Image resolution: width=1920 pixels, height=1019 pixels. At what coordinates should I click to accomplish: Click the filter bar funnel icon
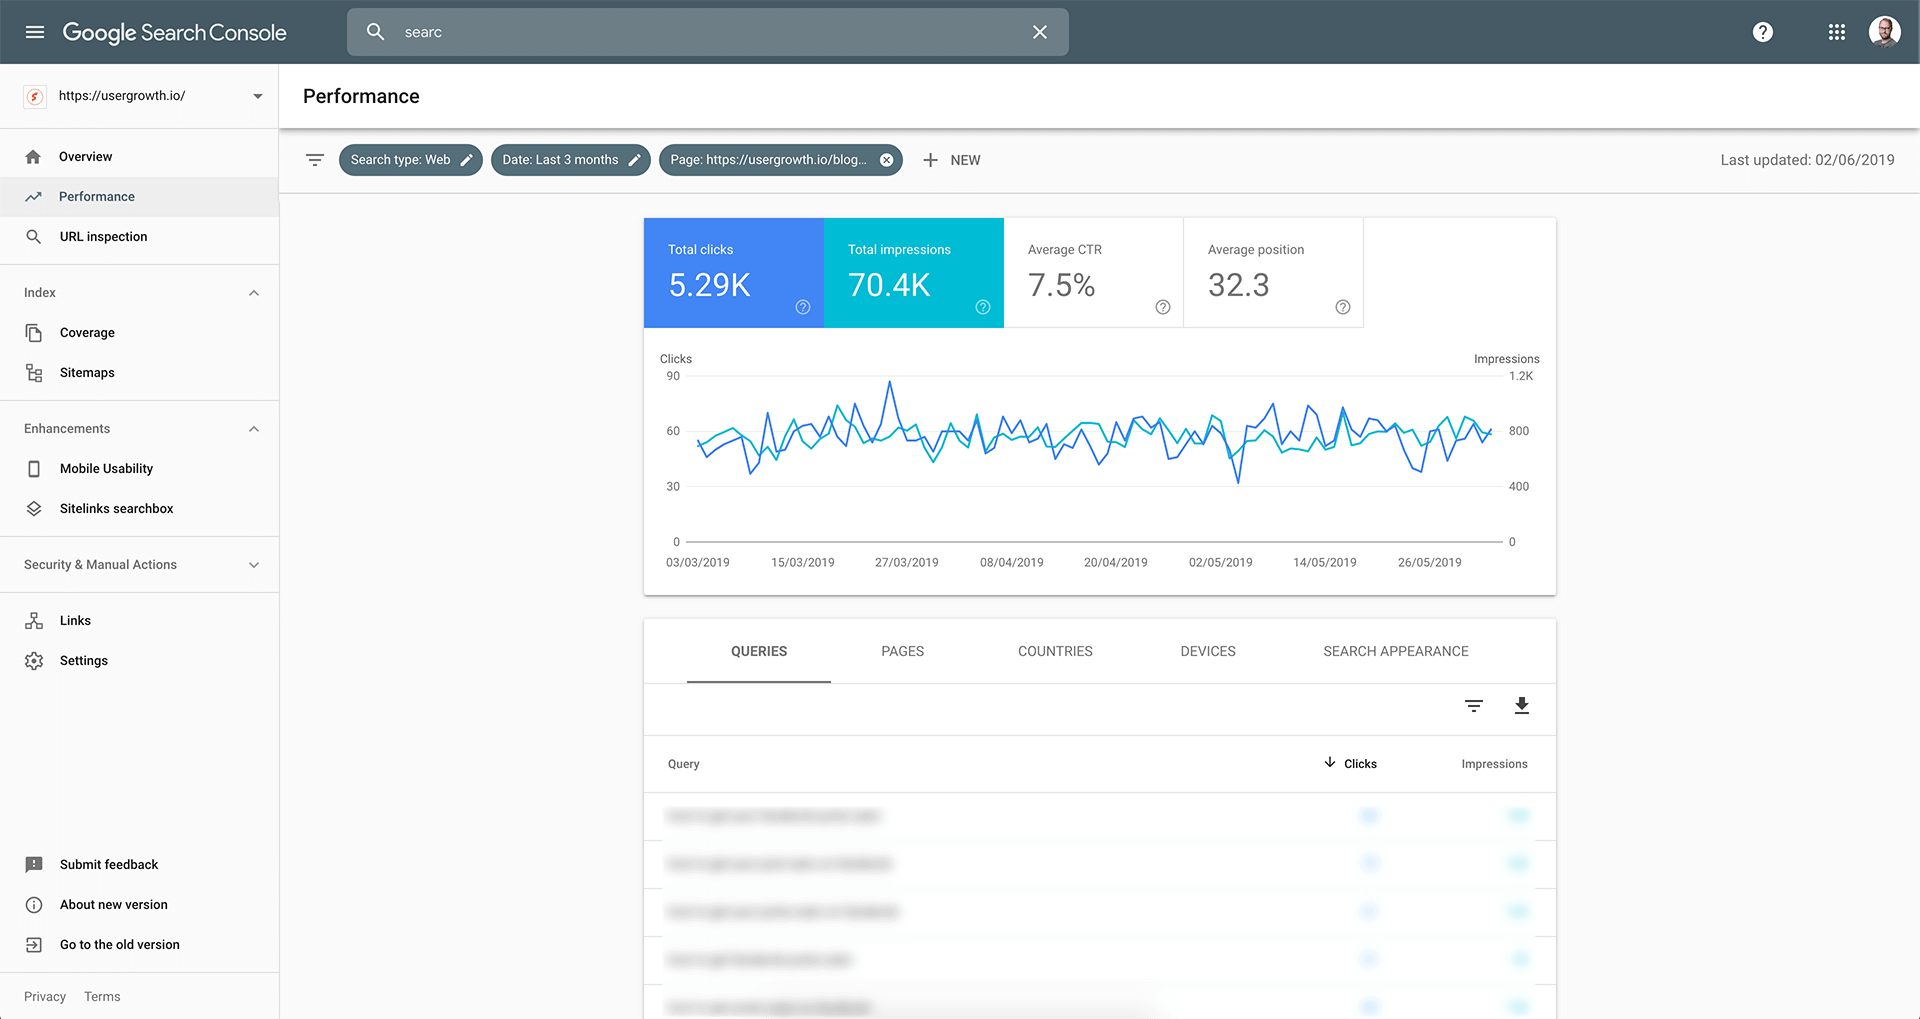click(x=315, y=160)
